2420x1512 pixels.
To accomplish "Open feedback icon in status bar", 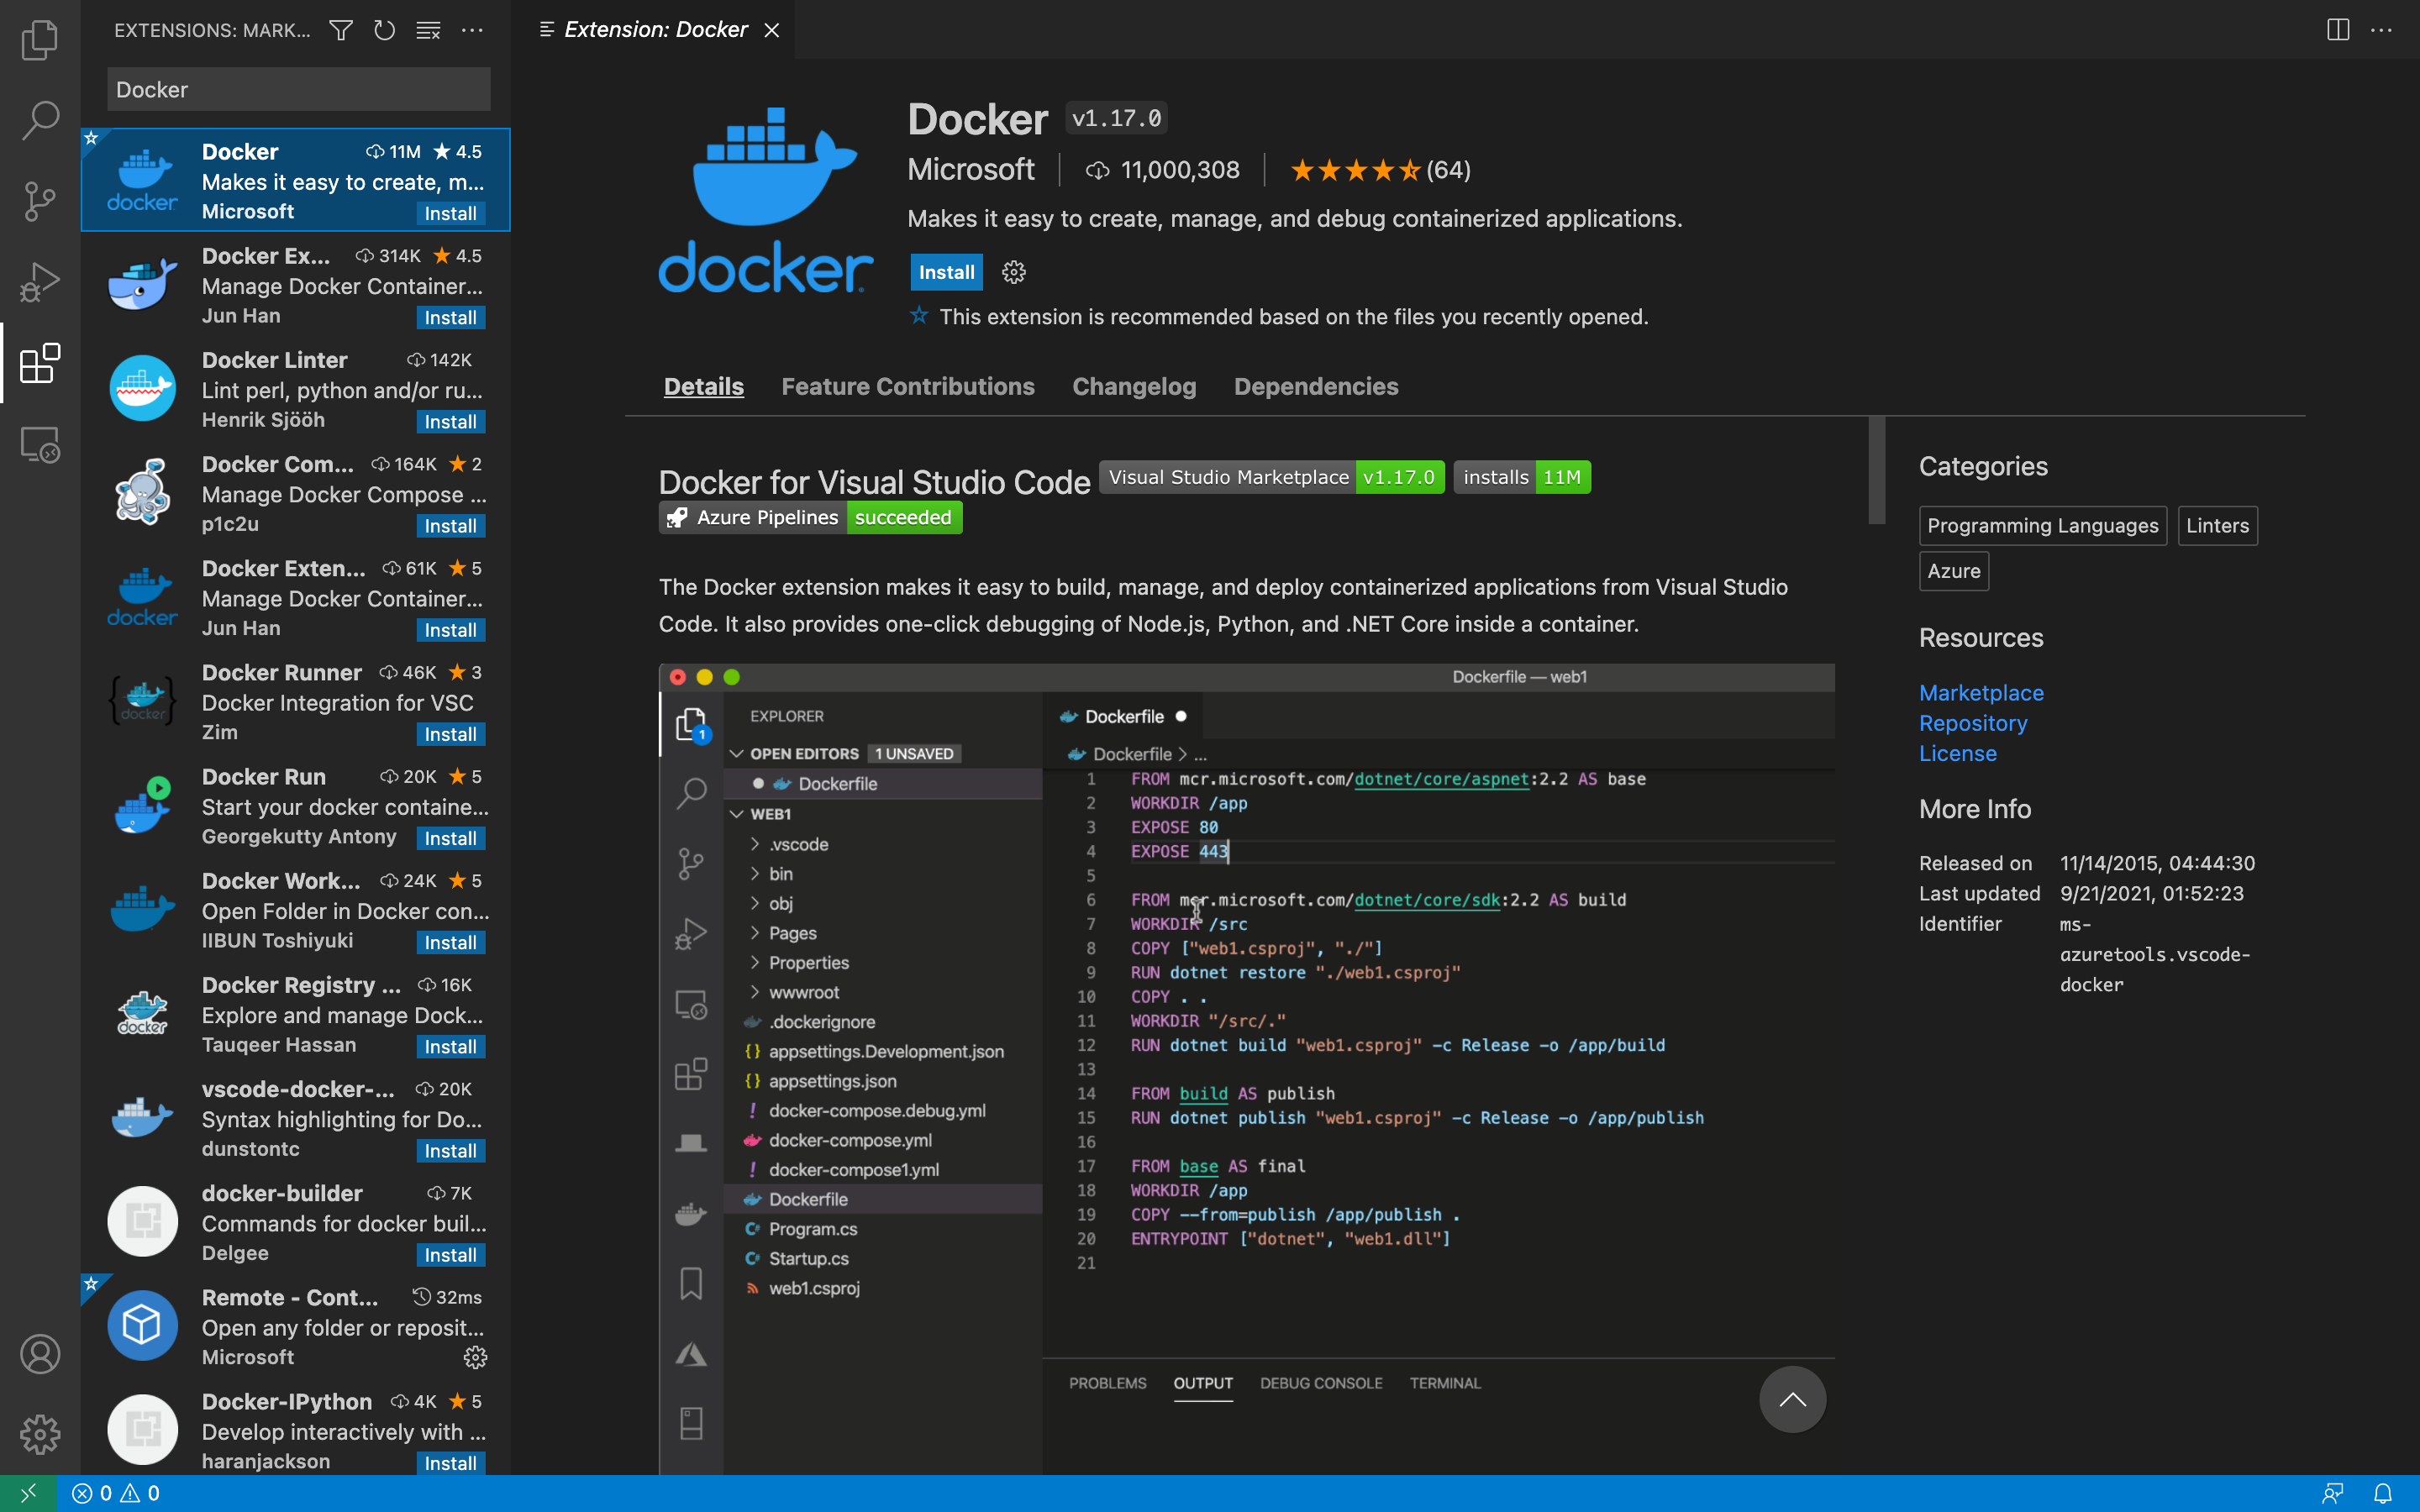I will click(2333, 1493).
